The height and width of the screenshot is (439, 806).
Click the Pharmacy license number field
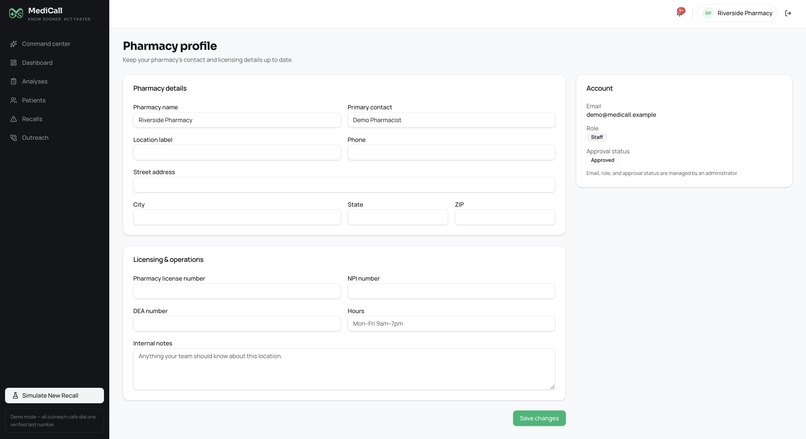tap(236, 291)
